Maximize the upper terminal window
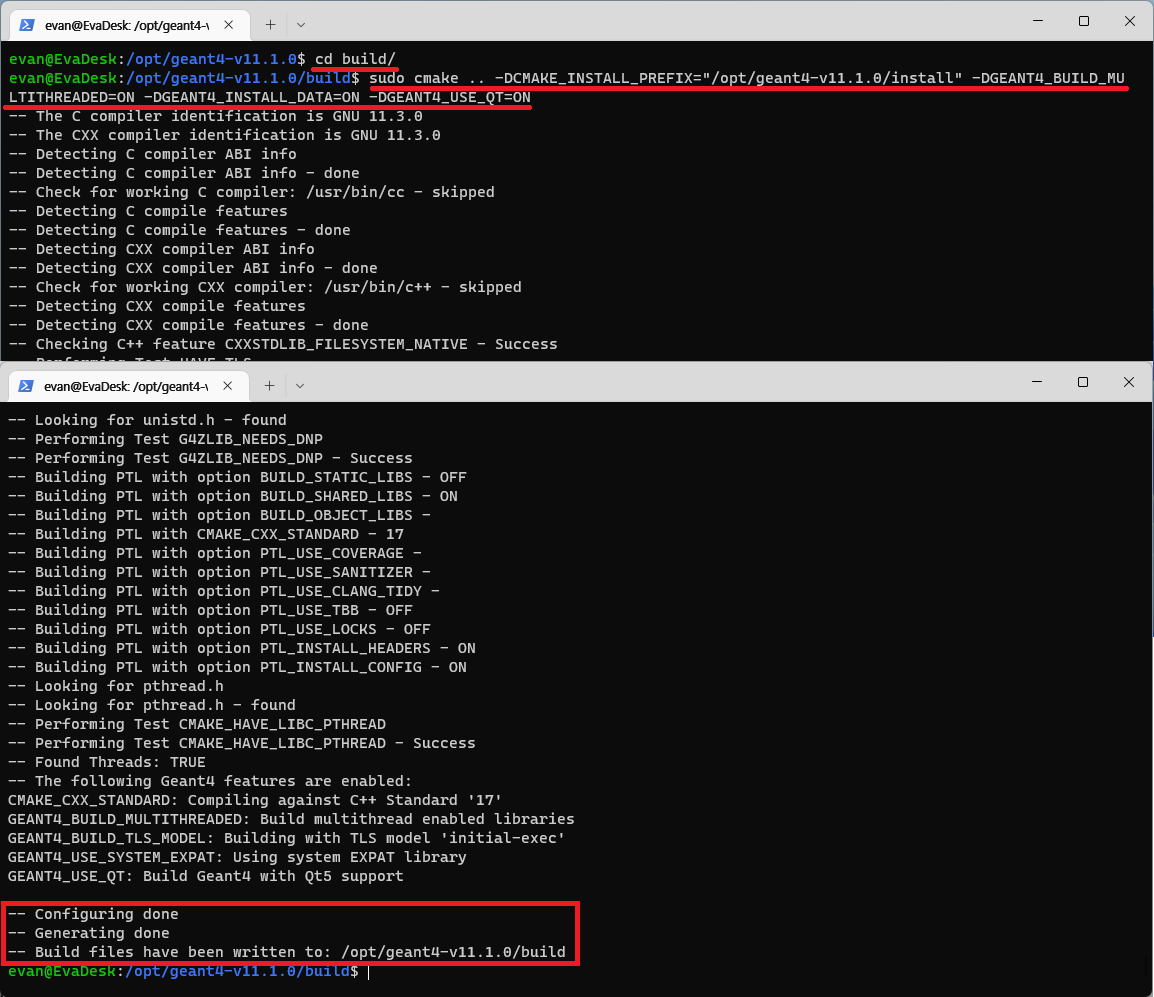Screen dimensions: 1154x997 (x=1083, y=21)
